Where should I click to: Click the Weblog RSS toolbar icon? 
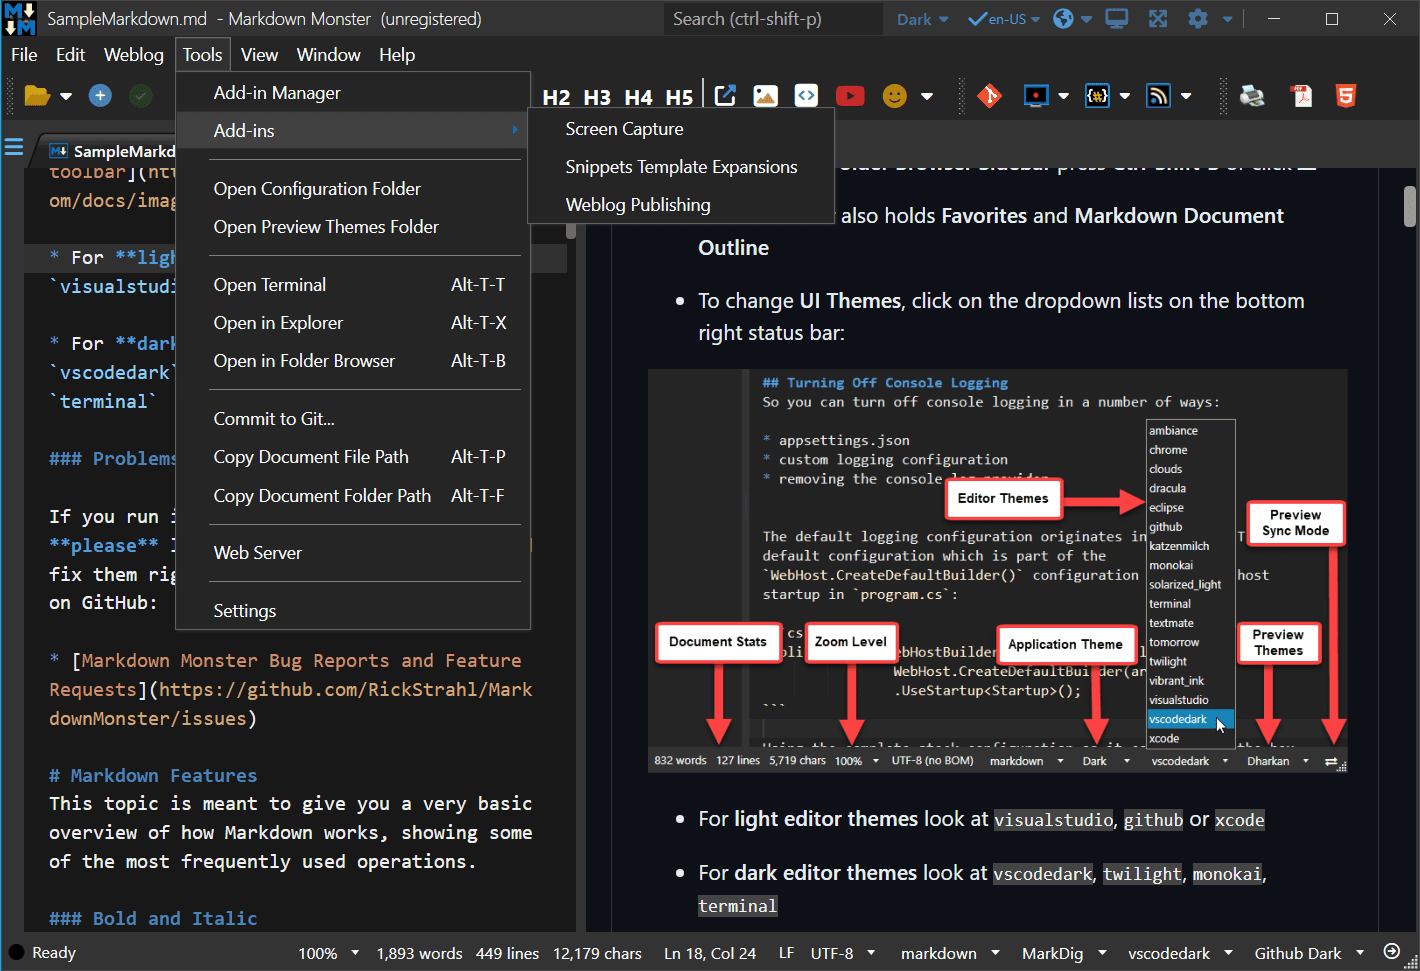point(1158,96)
